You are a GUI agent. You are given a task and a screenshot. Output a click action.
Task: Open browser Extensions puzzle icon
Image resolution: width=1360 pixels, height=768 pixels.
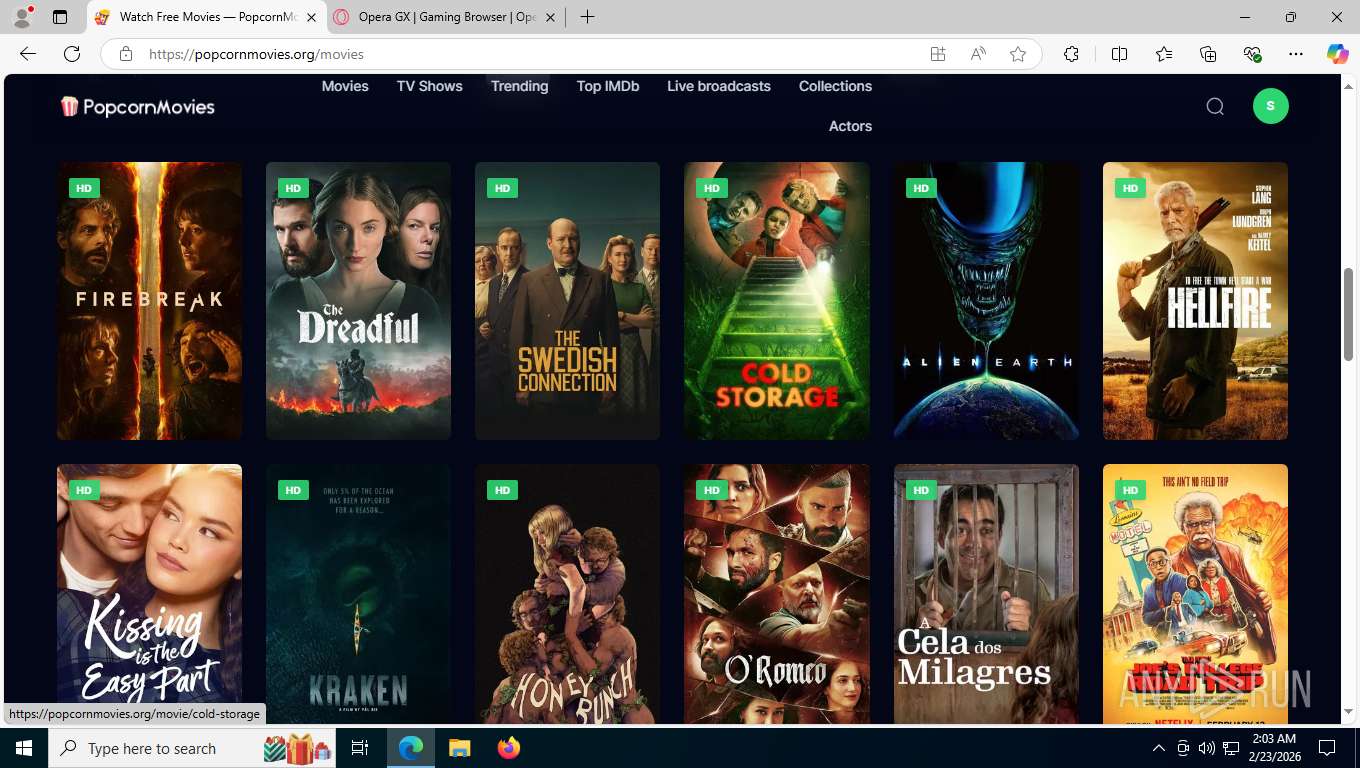1071,54
